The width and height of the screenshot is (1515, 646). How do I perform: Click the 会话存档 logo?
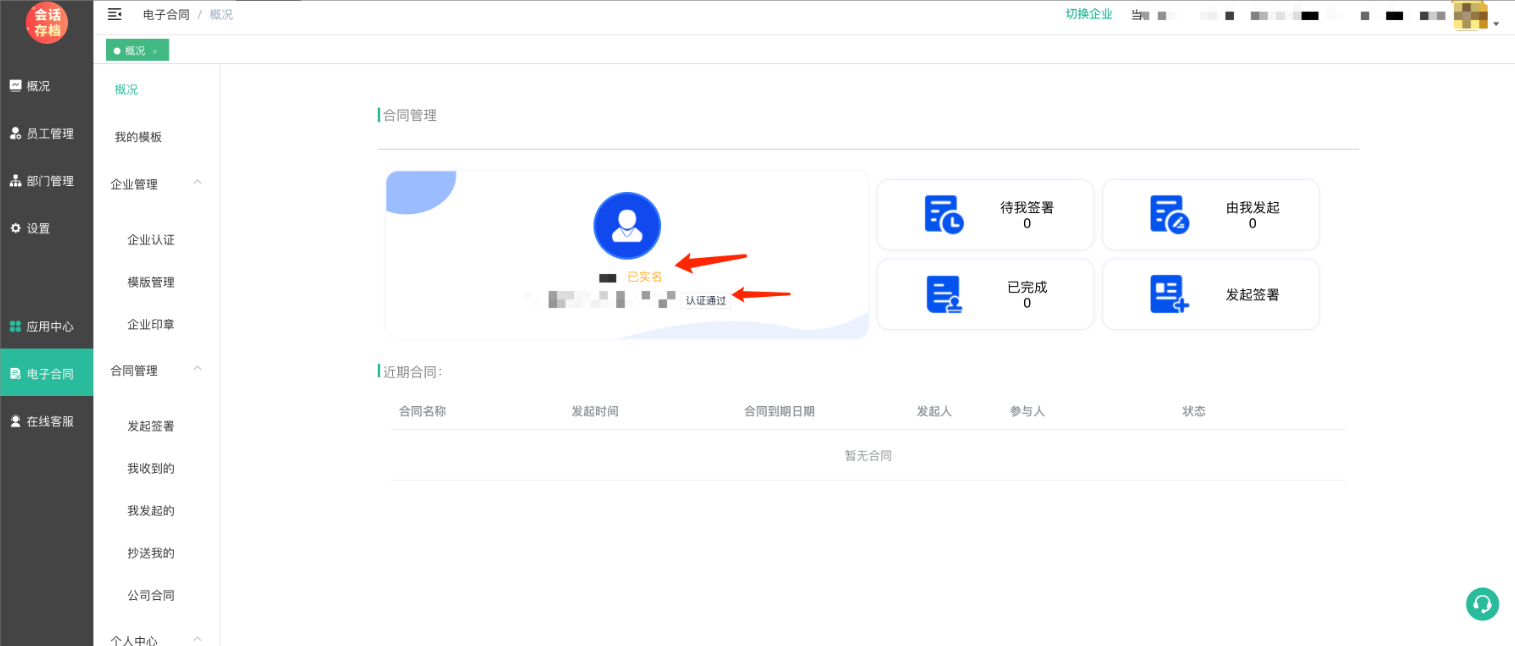46,22
